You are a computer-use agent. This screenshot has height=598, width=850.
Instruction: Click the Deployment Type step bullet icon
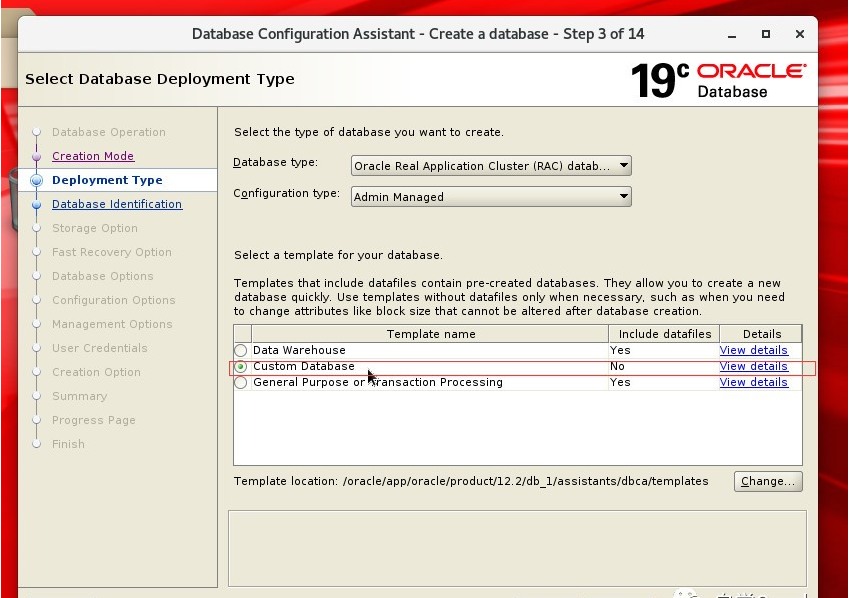(x=37, y=181)
